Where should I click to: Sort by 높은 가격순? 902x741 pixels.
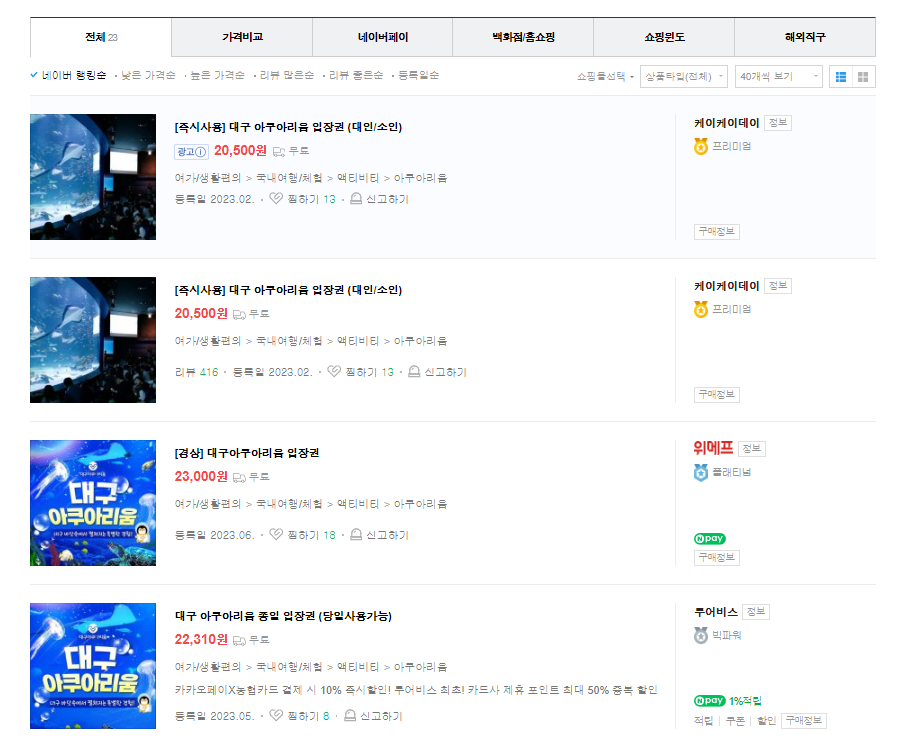click(x=217, y=75)
